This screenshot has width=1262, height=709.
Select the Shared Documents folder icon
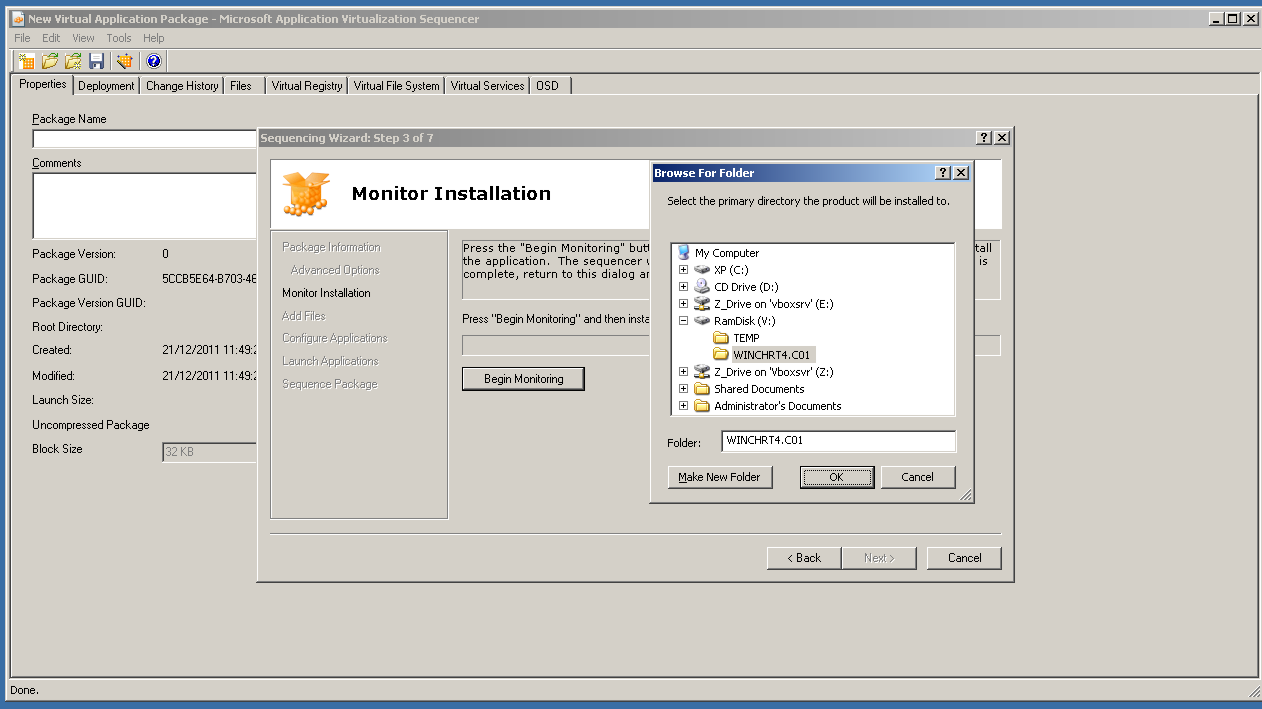coord(702,389)
